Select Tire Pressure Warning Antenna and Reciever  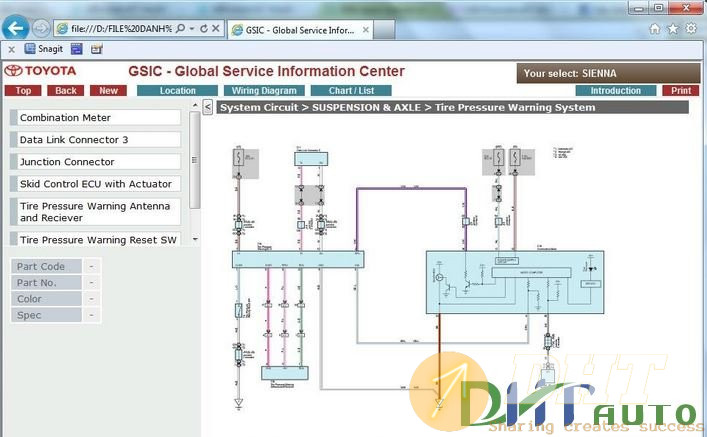point(95,212)
